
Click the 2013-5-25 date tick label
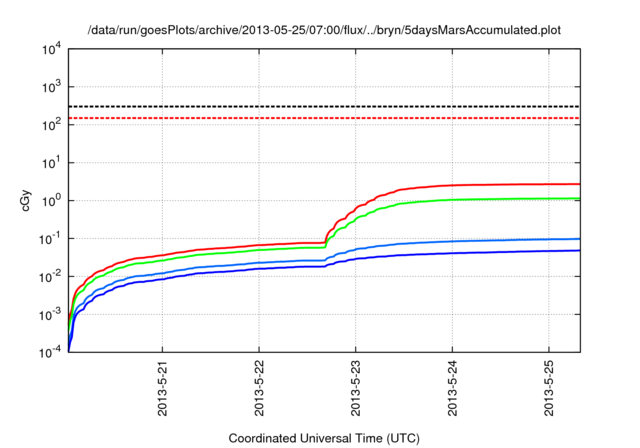tap(549, 388)
